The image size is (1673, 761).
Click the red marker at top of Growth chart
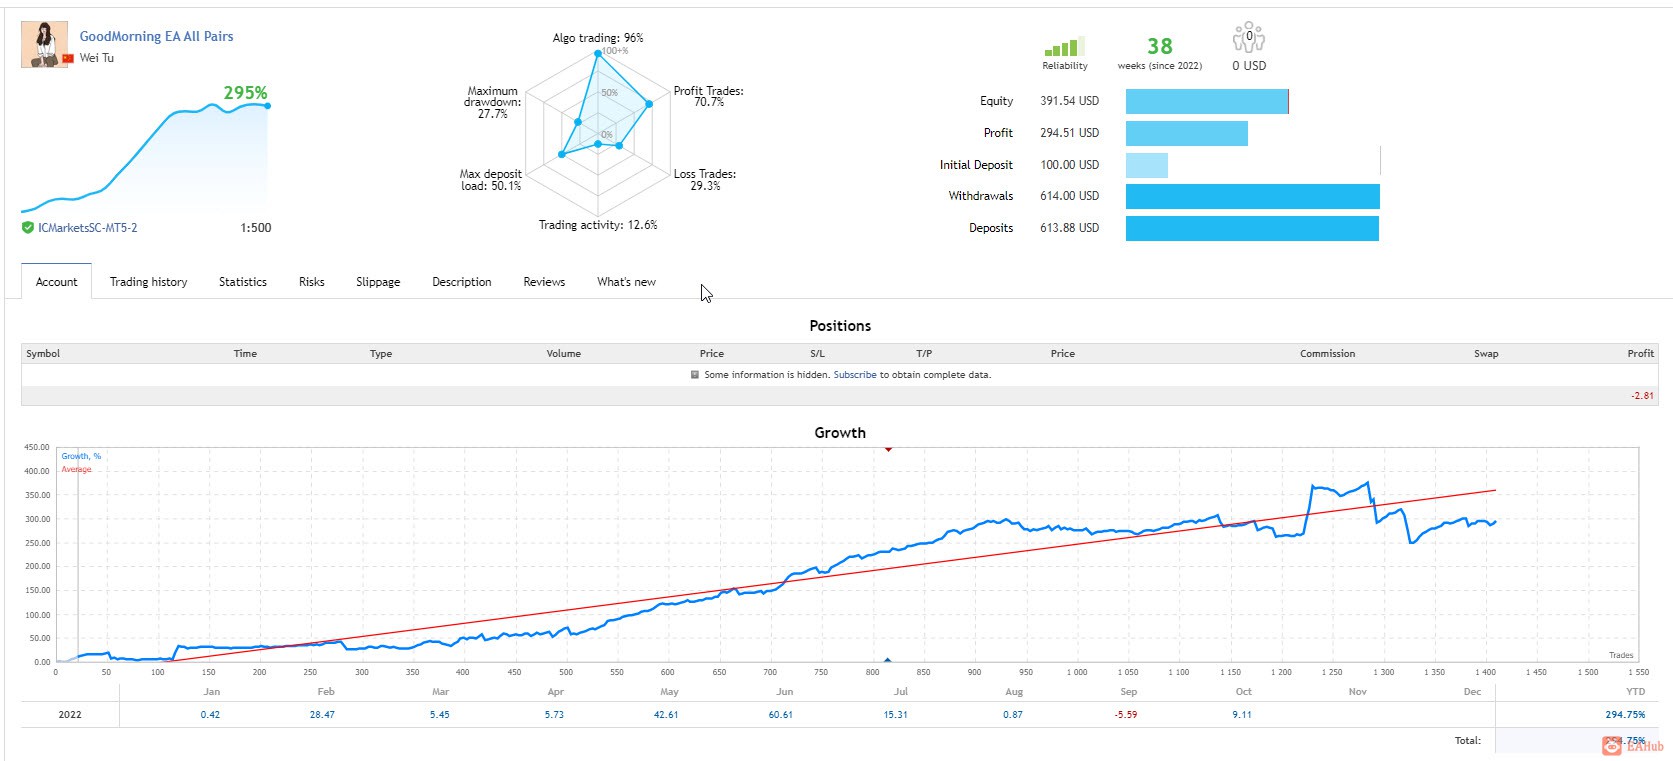pos(888,450)
